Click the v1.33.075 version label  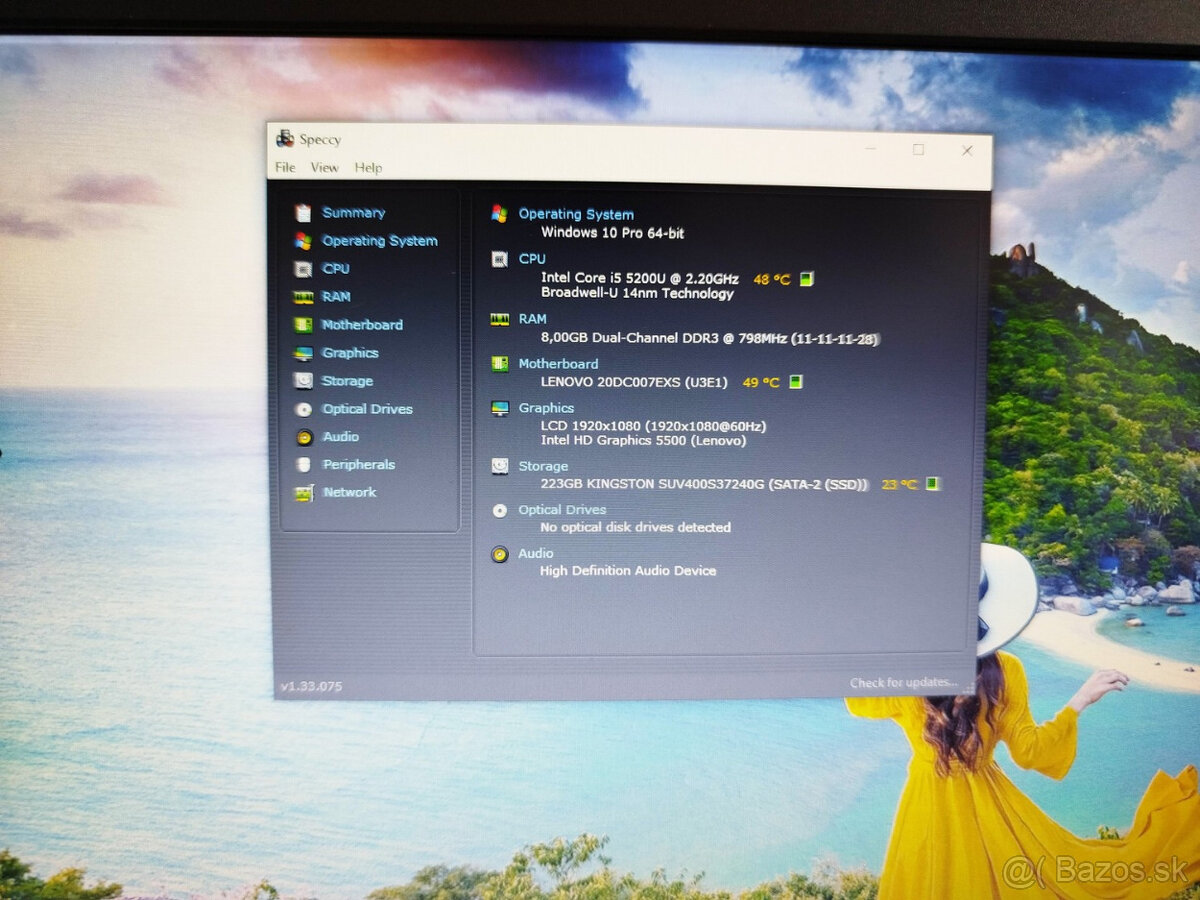(311, 686)
